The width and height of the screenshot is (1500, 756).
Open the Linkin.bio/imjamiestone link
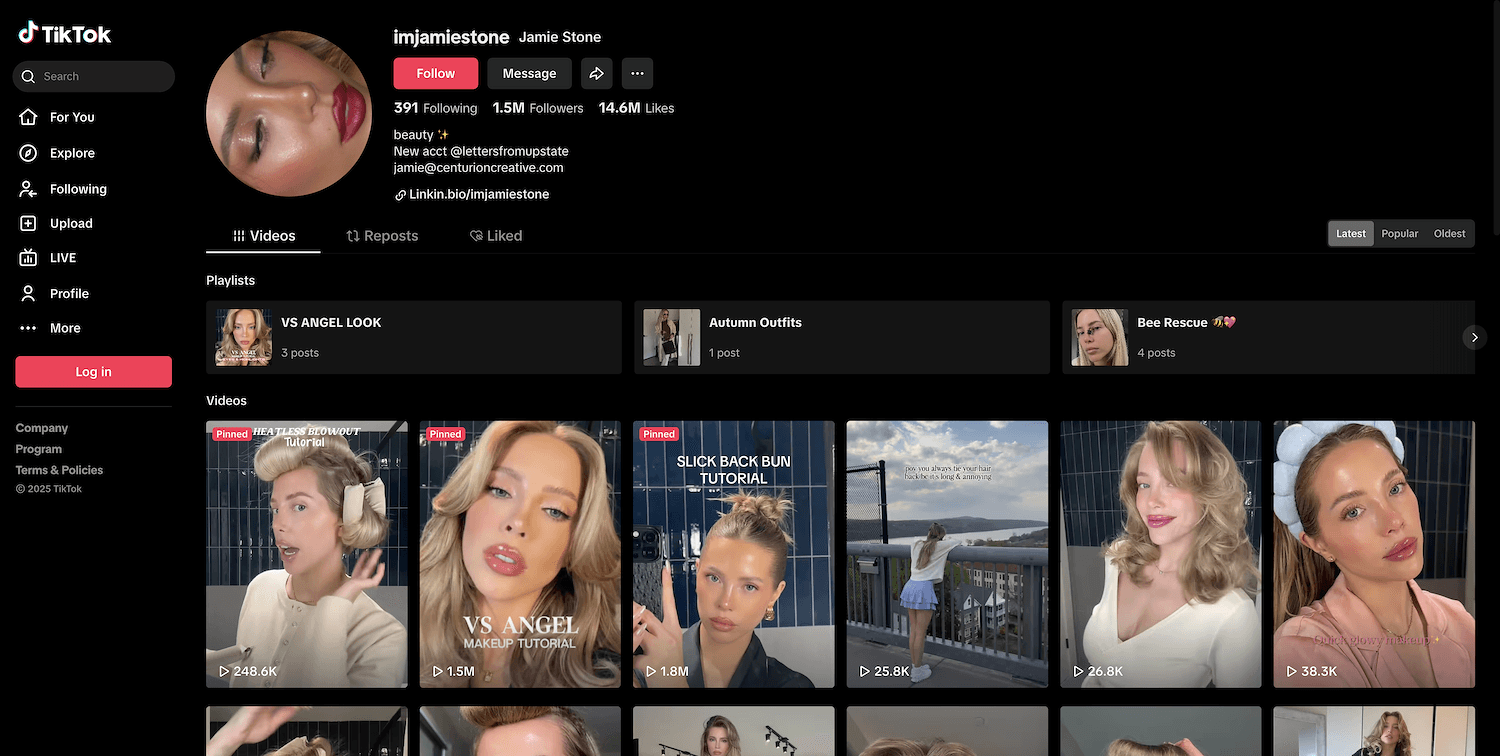tap(478, 194)
